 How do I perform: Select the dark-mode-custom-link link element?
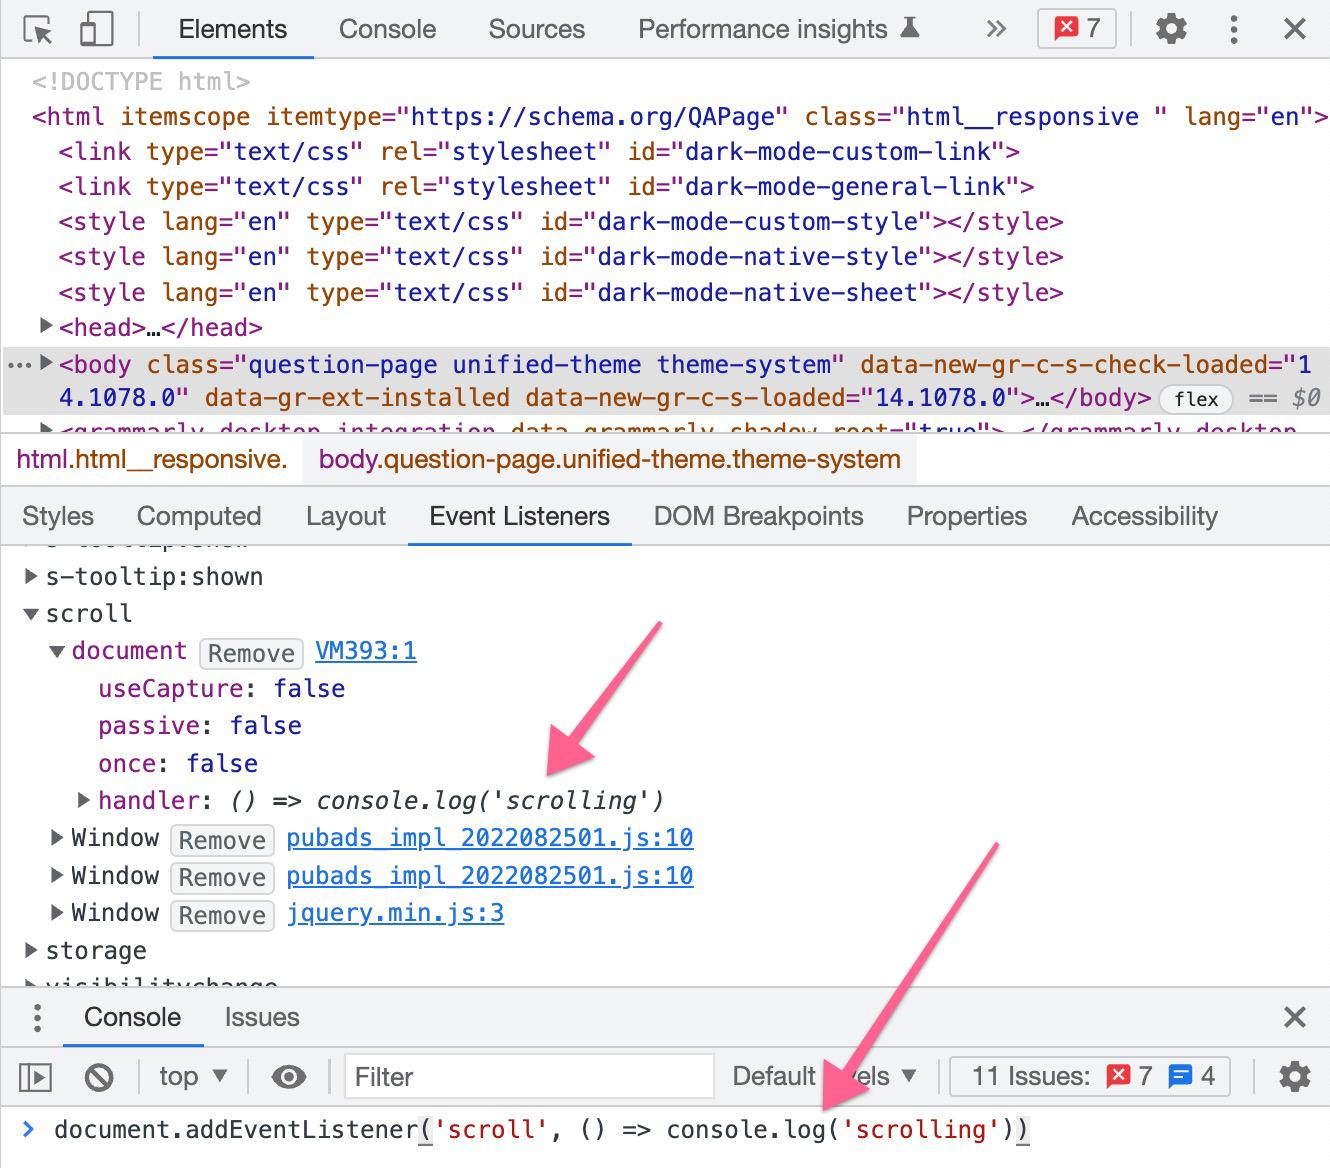click(539, 152)
